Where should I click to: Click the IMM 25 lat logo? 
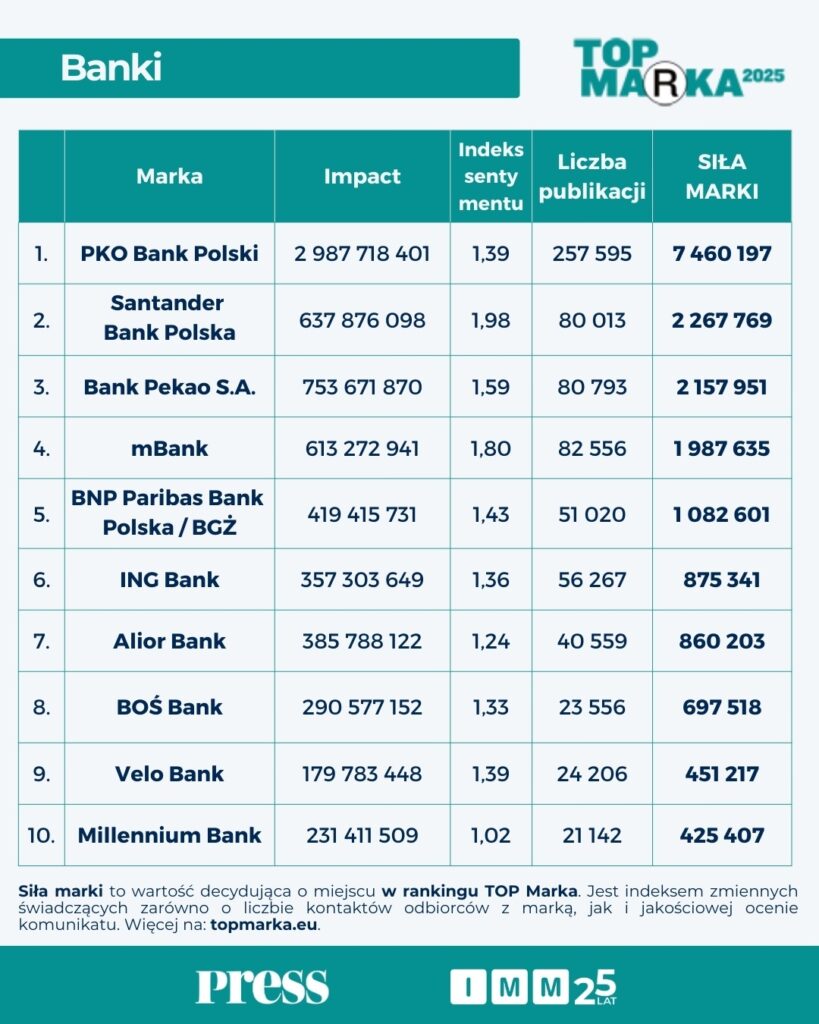click(532, 985)
